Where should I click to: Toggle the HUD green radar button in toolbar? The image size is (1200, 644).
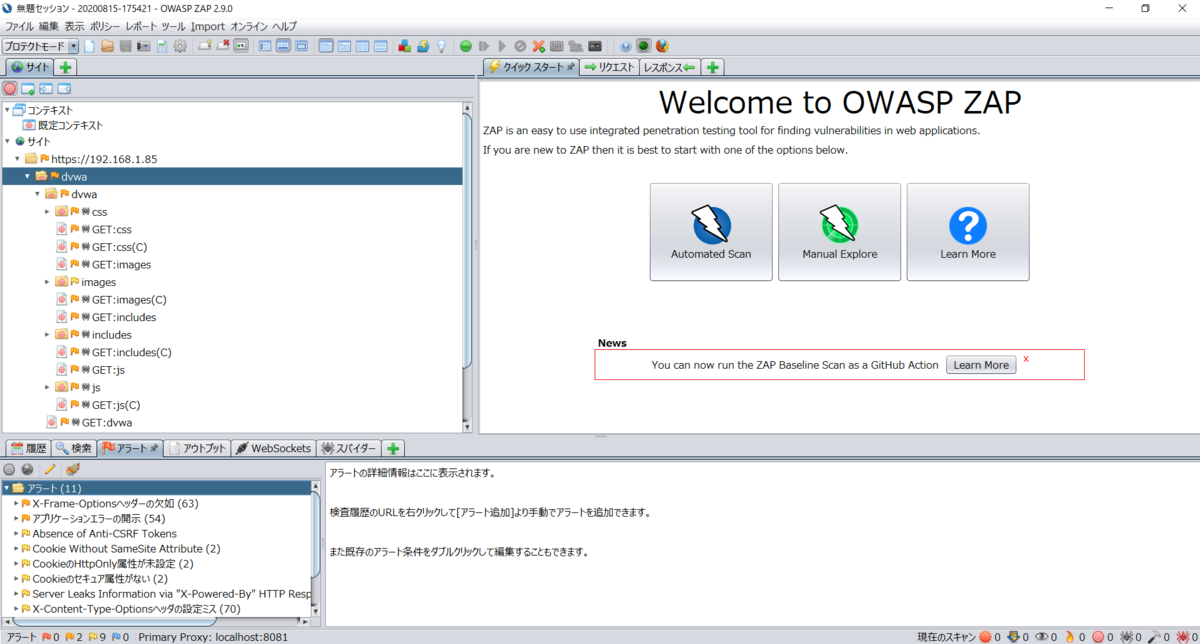642,46
